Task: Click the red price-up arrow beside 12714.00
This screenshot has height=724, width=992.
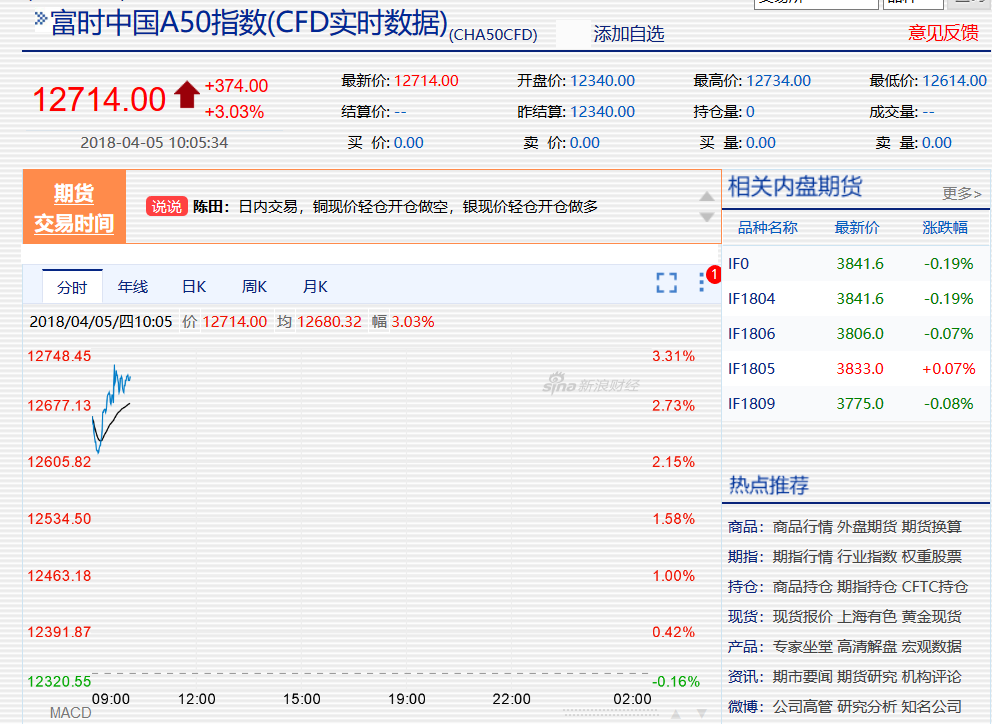Action: point(186,94)
